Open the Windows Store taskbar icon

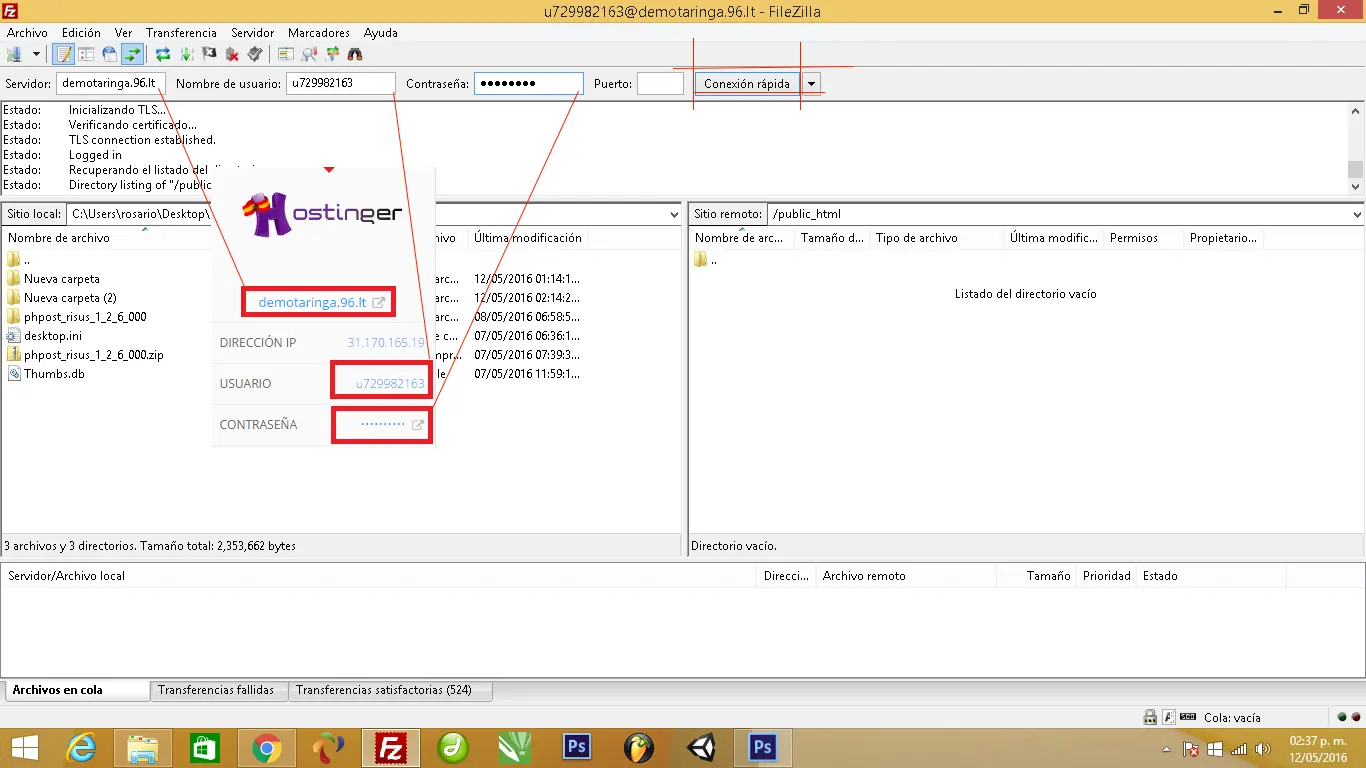point(204,748)
